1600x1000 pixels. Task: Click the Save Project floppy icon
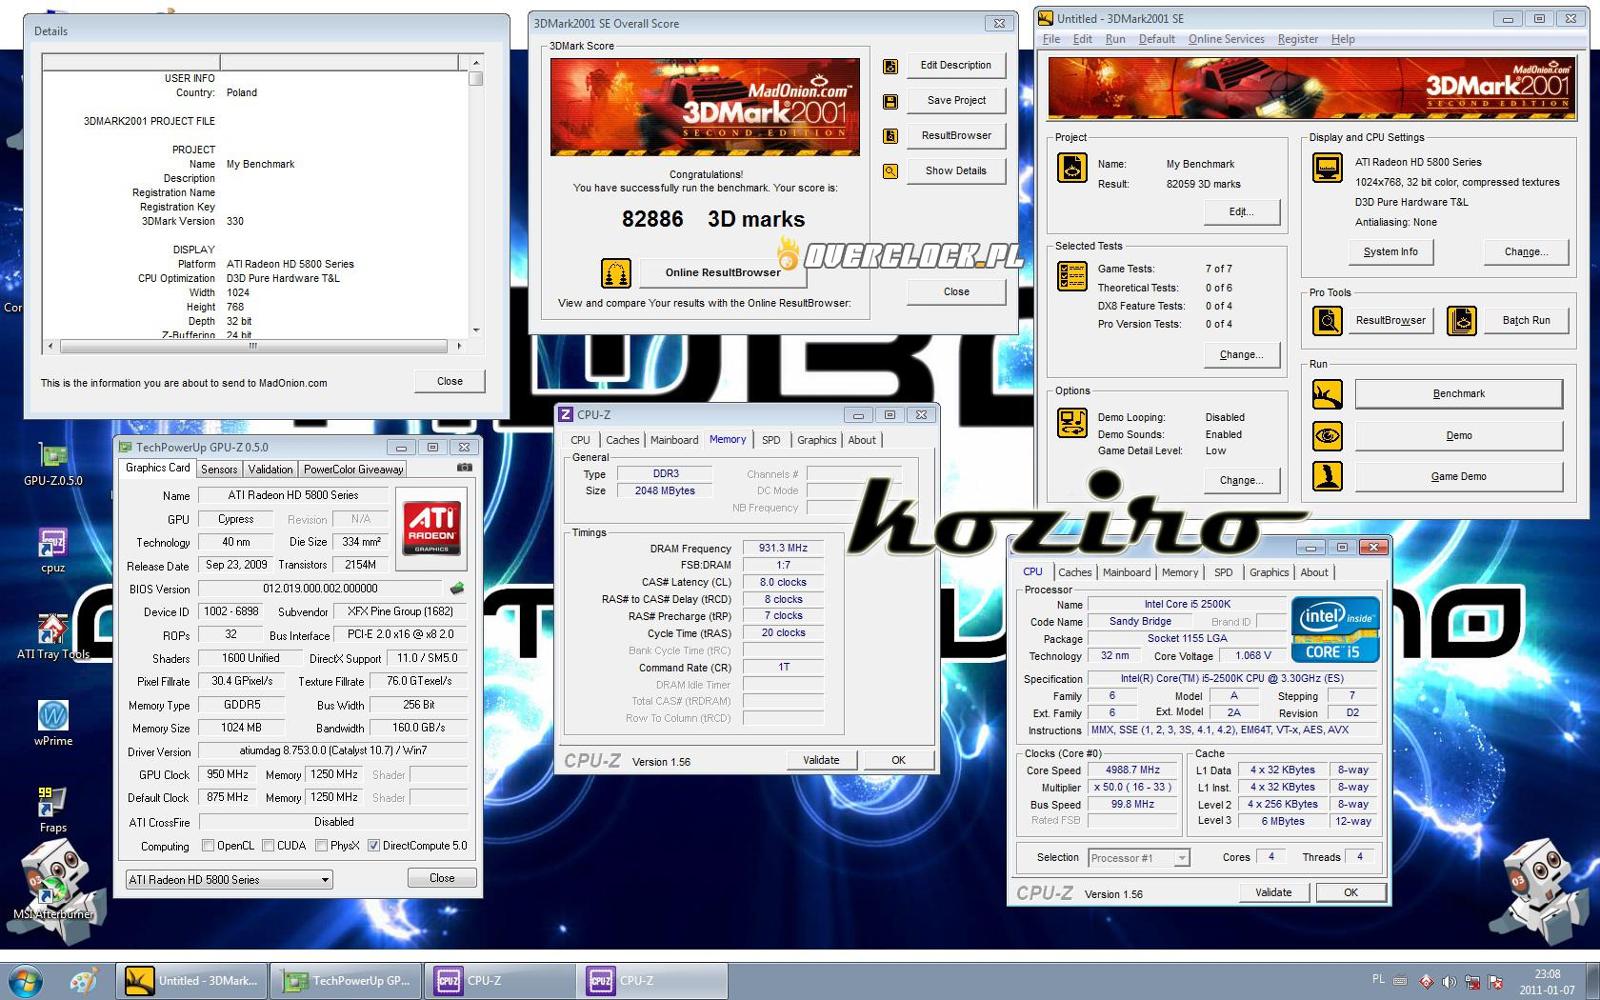click(890, 101)
